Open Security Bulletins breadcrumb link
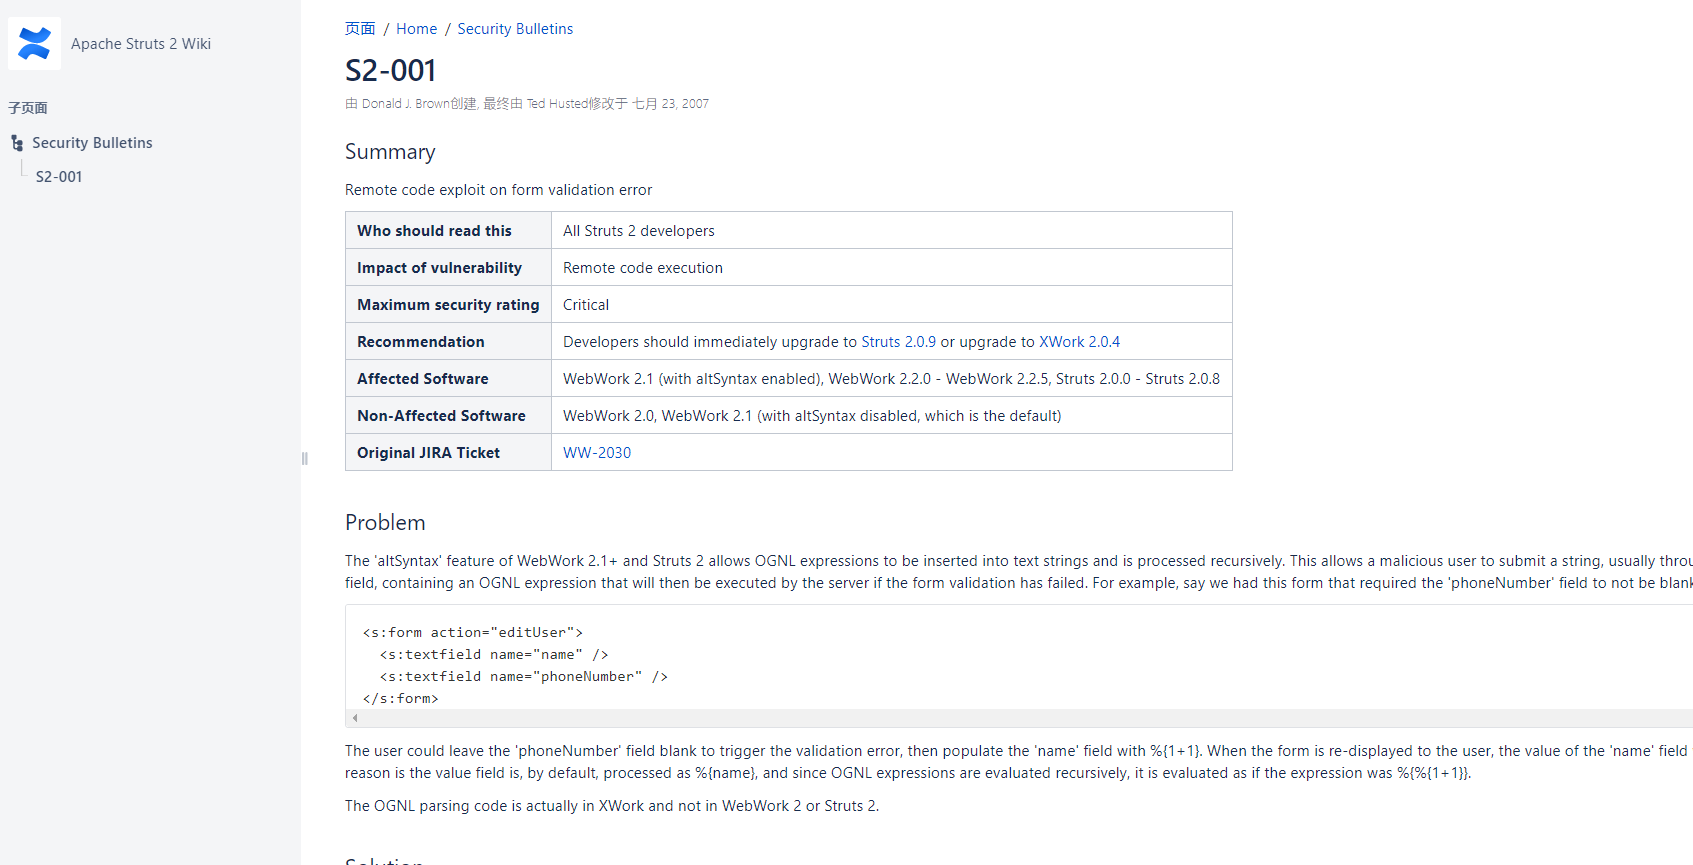The height and width of the screenshot is (865, 1693). point(515,29)
